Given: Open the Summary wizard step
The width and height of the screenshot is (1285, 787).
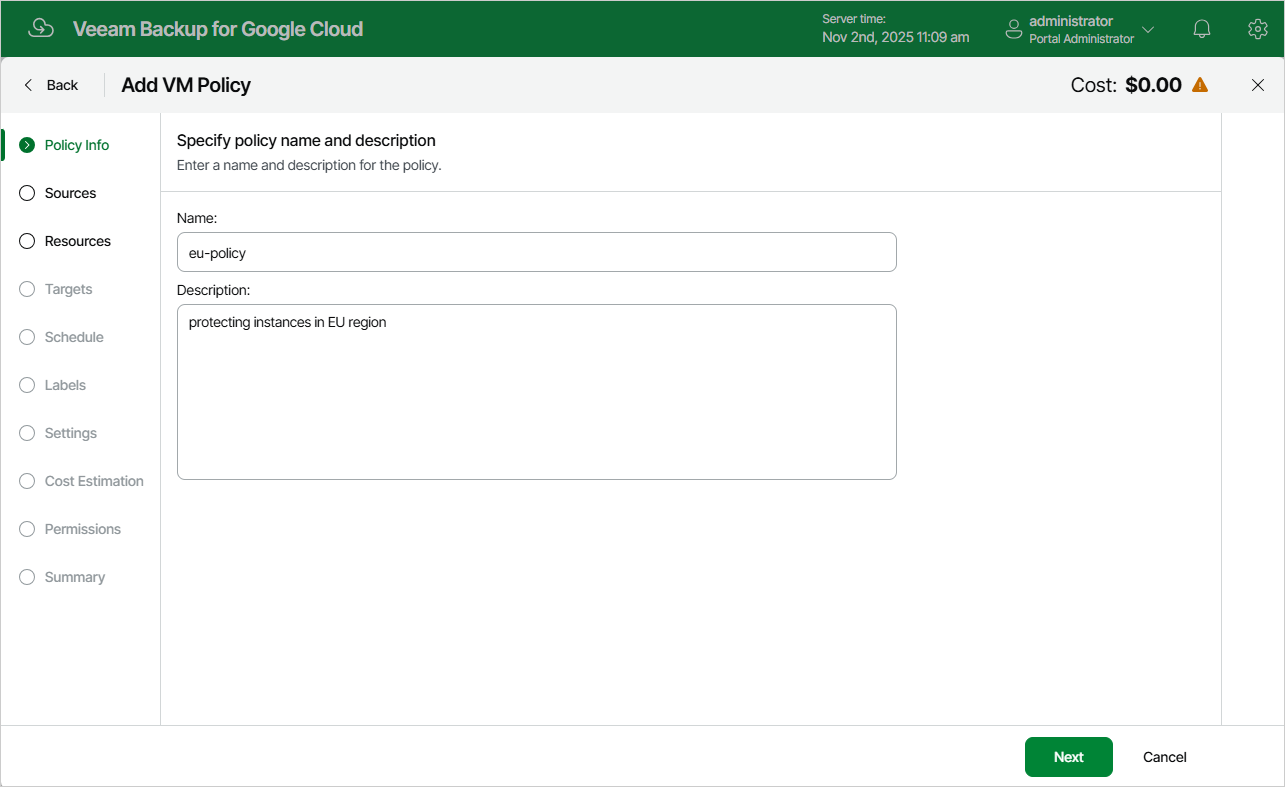Looking at the screenshot, I should point(75,577).
